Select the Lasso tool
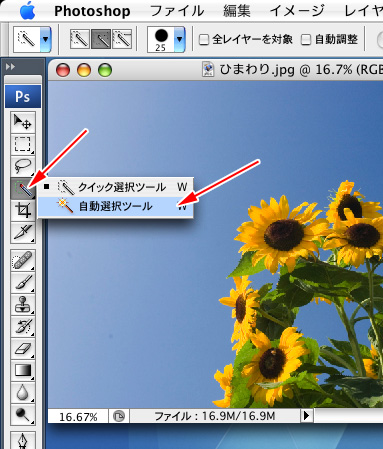Image resolution: width=383 pixels, height=449 pixels. 23,166
